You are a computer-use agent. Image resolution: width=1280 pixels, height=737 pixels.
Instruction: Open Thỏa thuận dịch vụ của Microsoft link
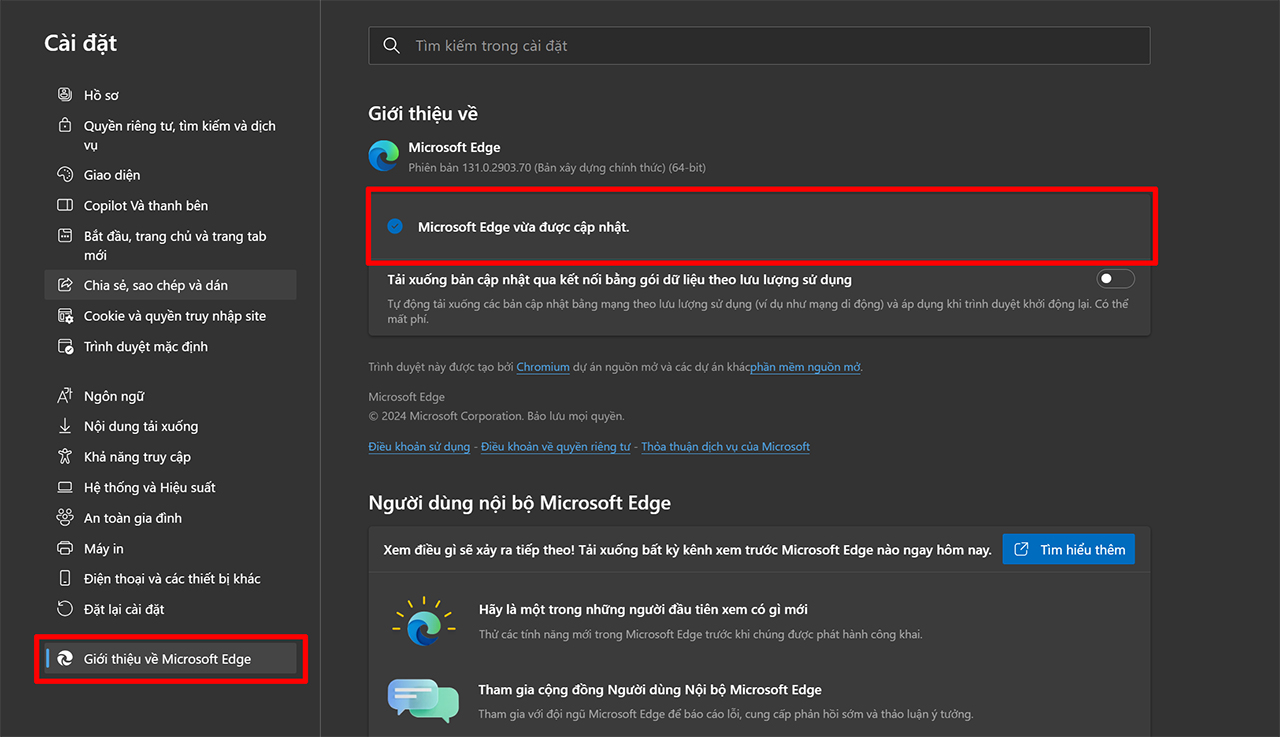[725, 446]
